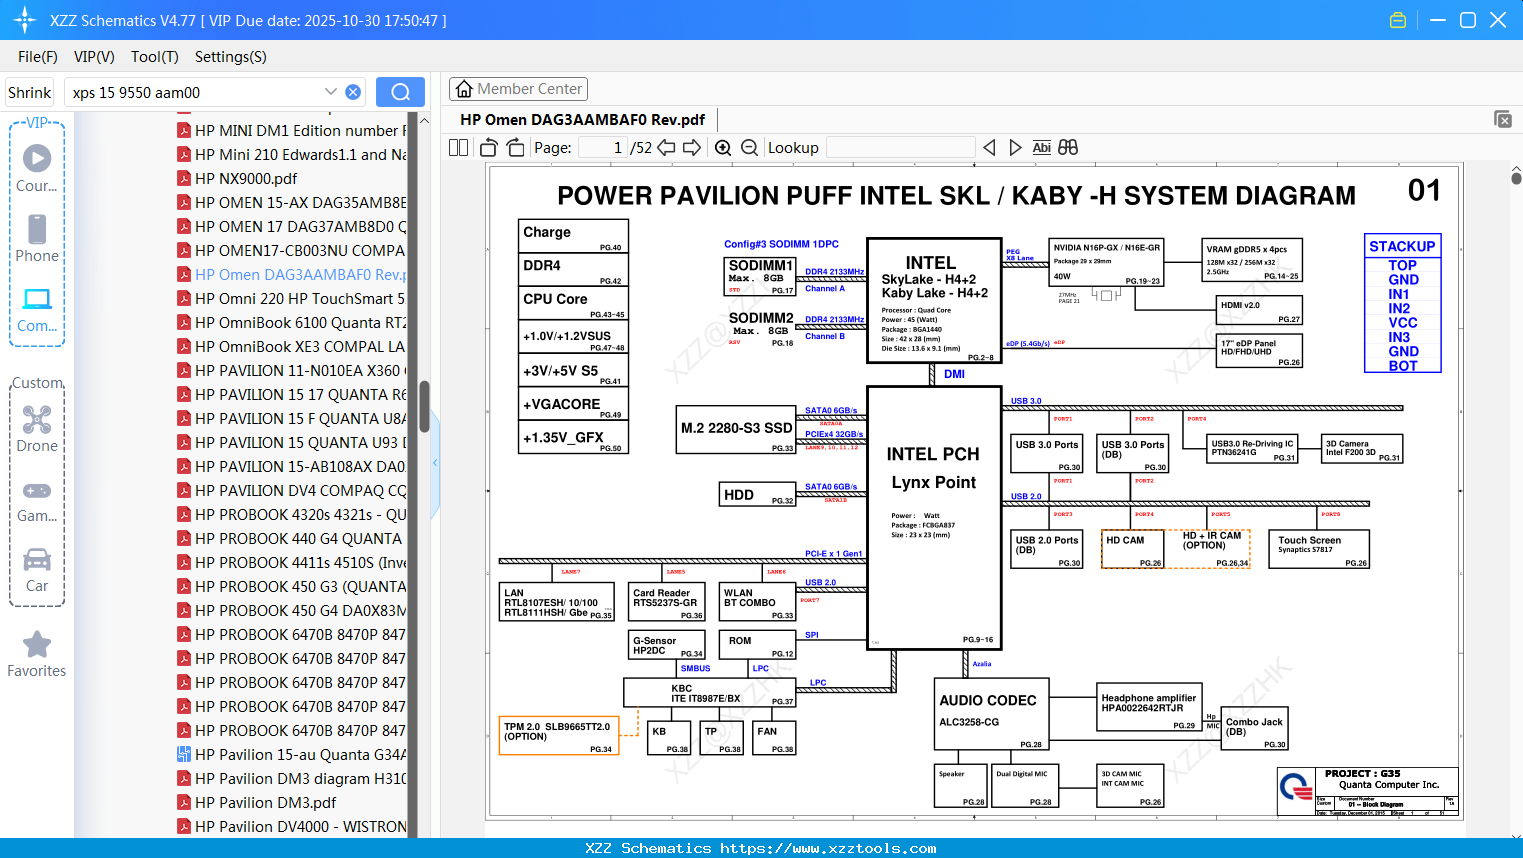Screen dimensions: 1523x858
Task: Open HP PAVILION 11-N010EA X360 file
Action: coord(291,370)
